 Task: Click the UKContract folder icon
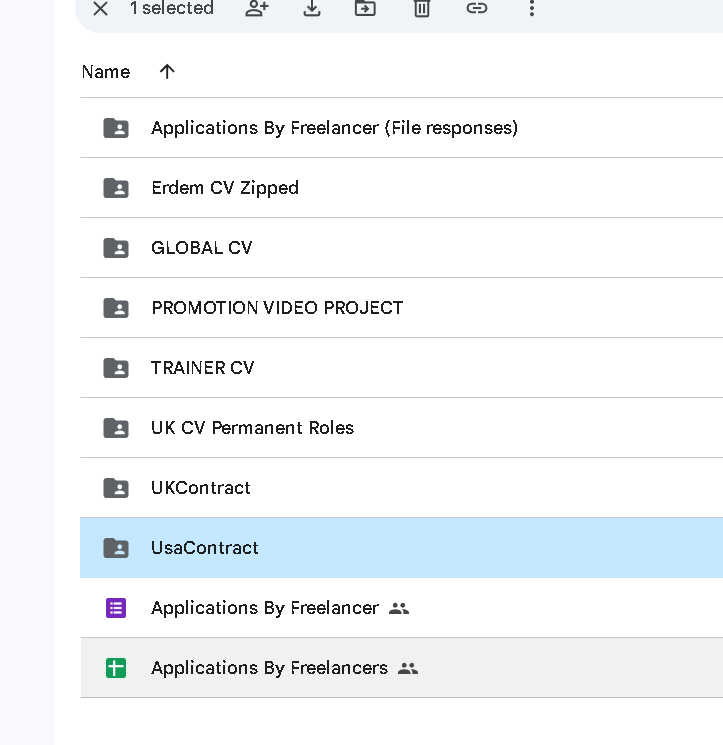click(x=116, y=488)
